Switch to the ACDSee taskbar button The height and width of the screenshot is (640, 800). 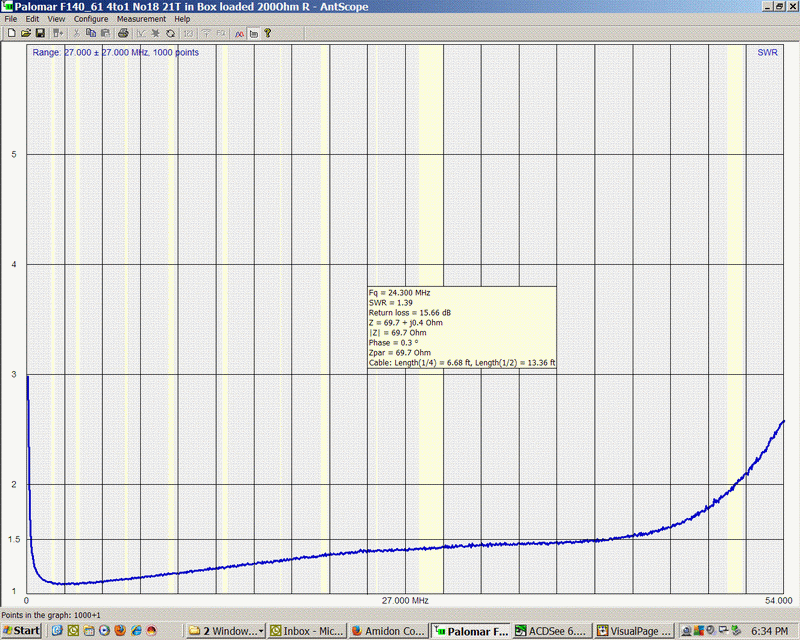[552, 631]
